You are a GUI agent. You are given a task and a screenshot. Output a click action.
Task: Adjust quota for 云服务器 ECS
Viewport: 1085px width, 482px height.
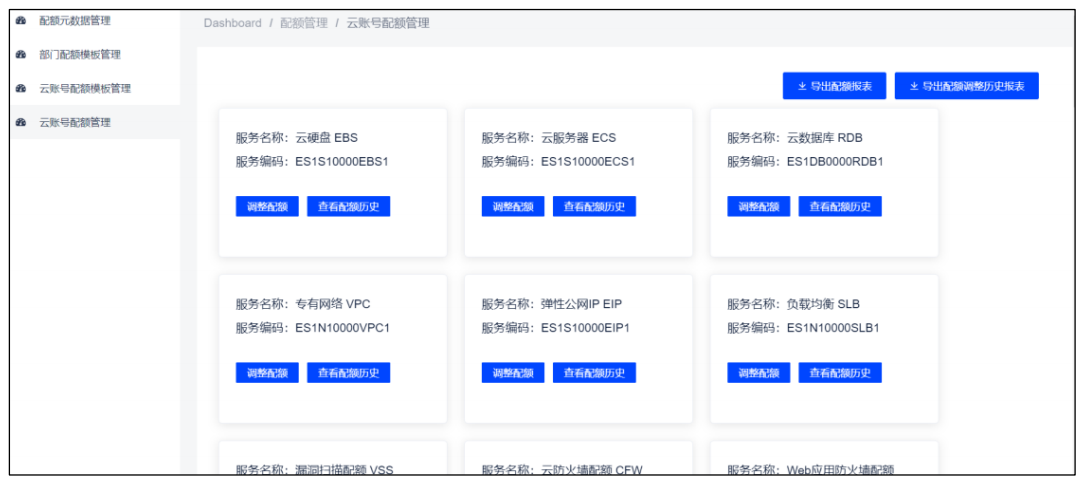pos(513,206)
